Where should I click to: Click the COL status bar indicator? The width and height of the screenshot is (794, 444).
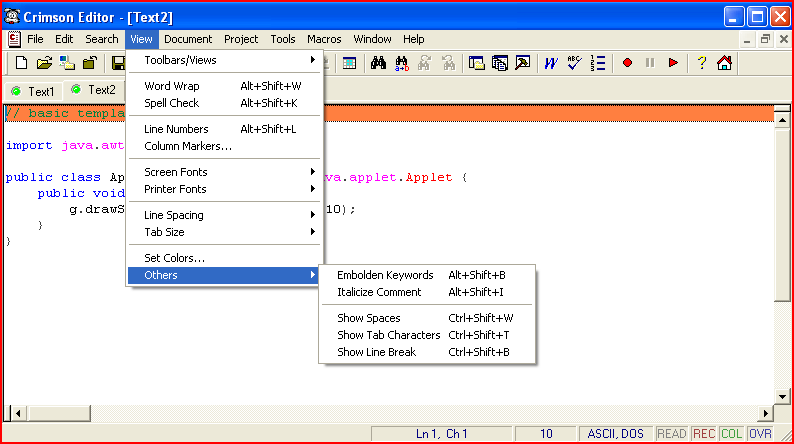click(731, 434)
